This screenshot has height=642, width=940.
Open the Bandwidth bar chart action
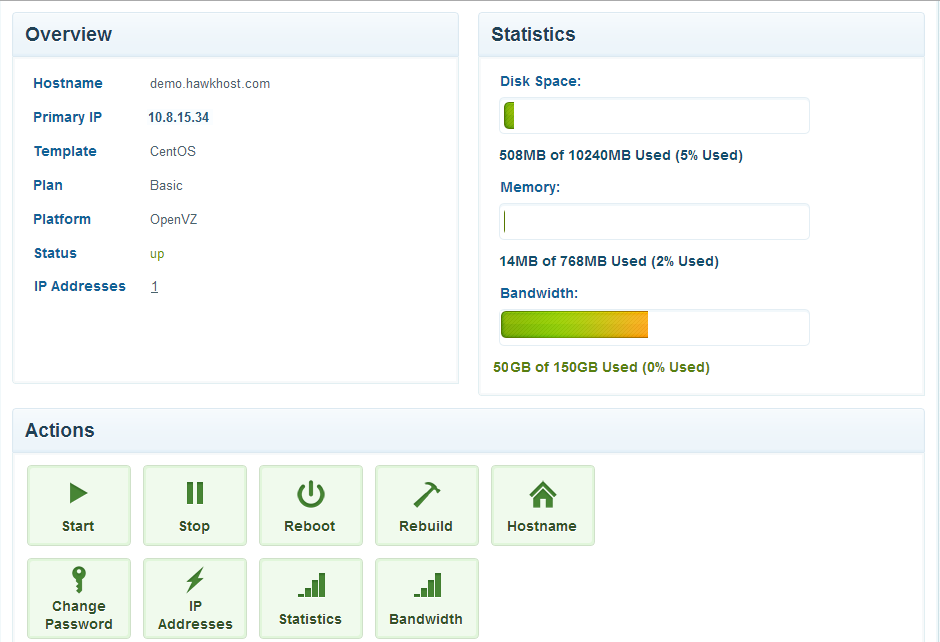click(x=426, y=585)
